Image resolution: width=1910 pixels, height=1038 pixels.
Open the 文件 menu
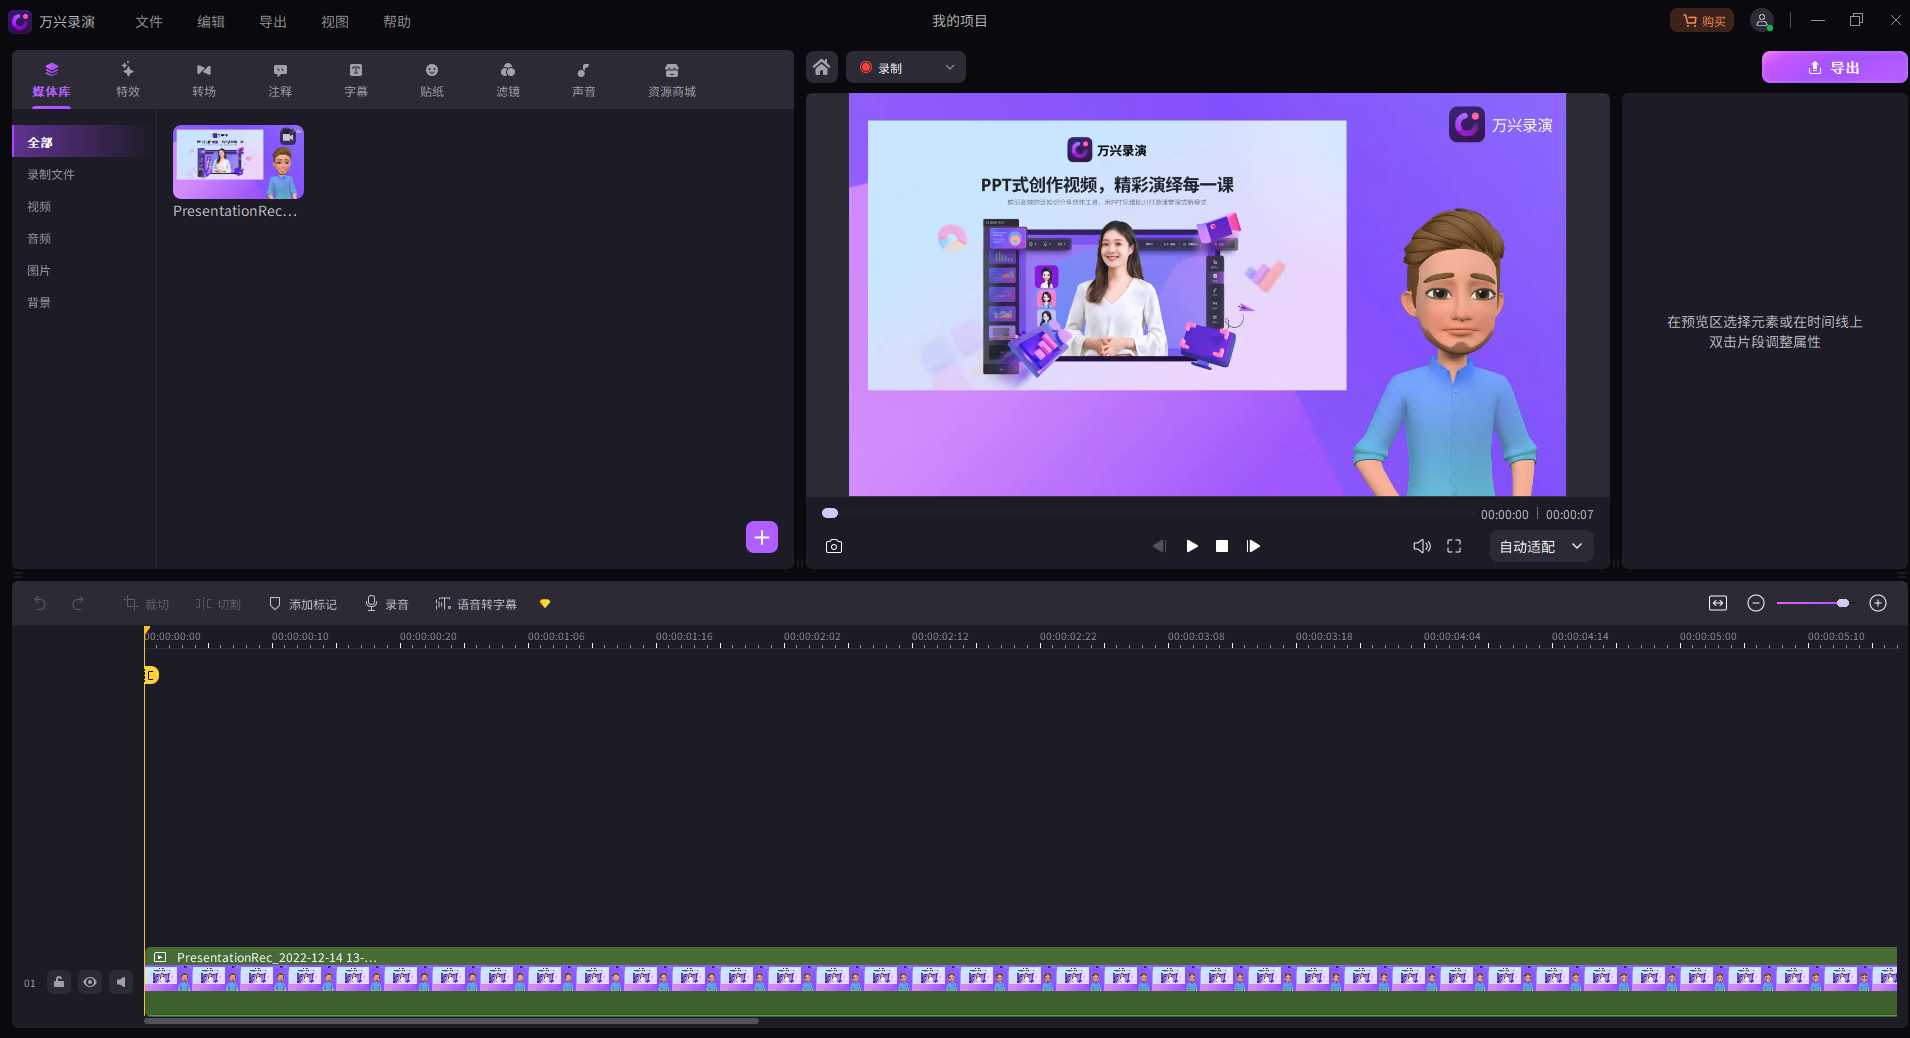pyautogui.click(x=149, y=22)
